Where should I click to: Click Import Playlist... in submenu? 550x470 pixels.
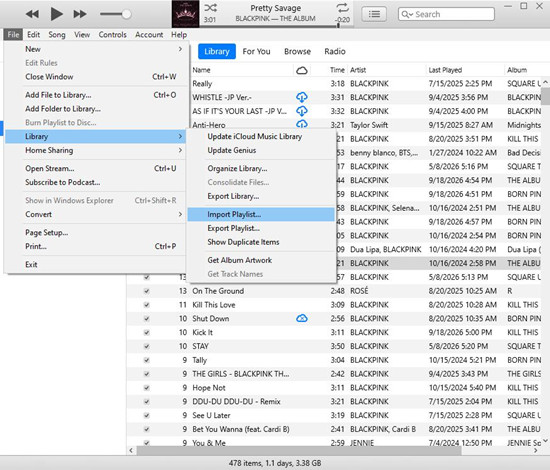261,214
